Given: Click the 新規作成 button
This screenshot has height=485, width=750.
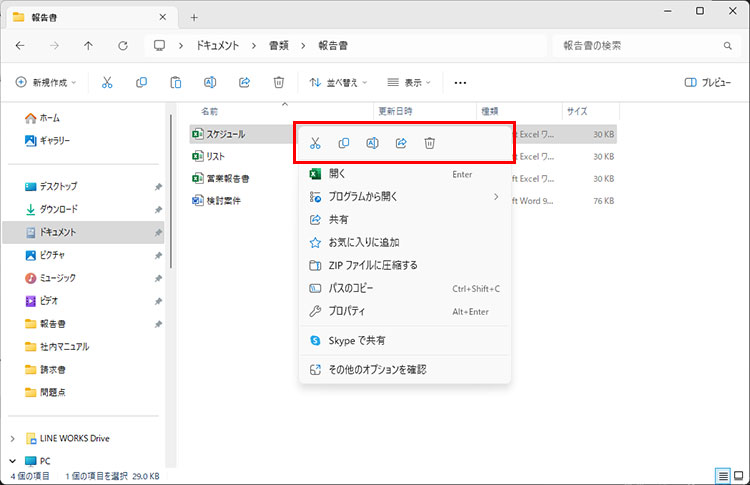Looking at the screenshot, I should point(46,83).
